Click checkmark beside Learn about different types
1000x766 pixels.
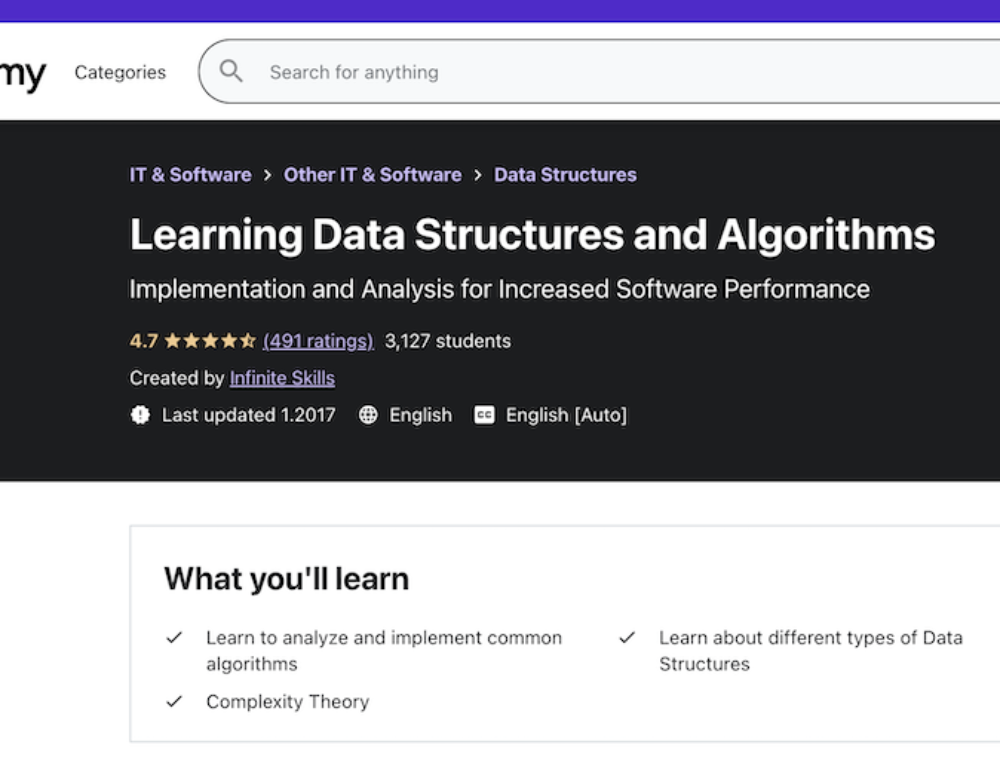(x=627, y=637)
